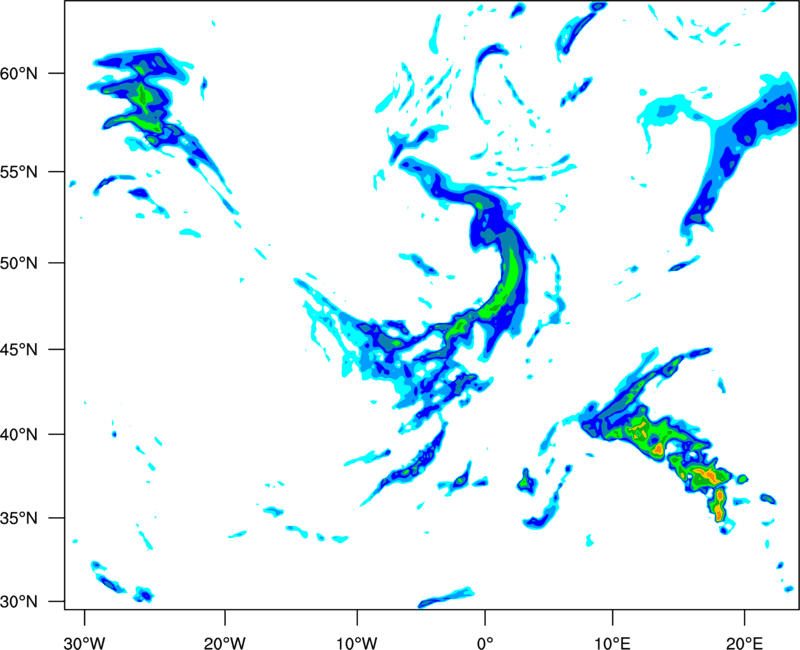This screenshot has height=650, width=800.
Task: Click the 20°W longitude label
Action: [225, 643]
